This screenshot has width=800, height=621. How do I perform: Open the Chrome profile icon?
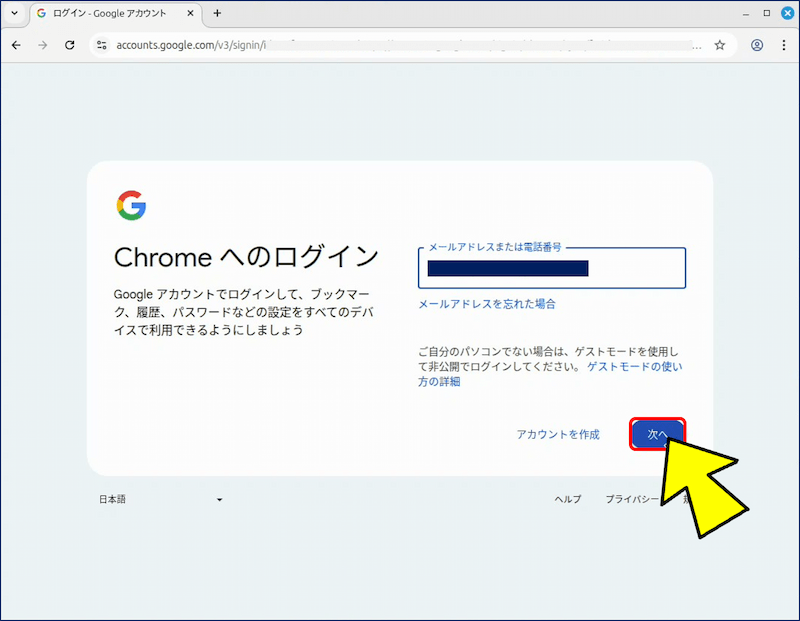(757, 45)
